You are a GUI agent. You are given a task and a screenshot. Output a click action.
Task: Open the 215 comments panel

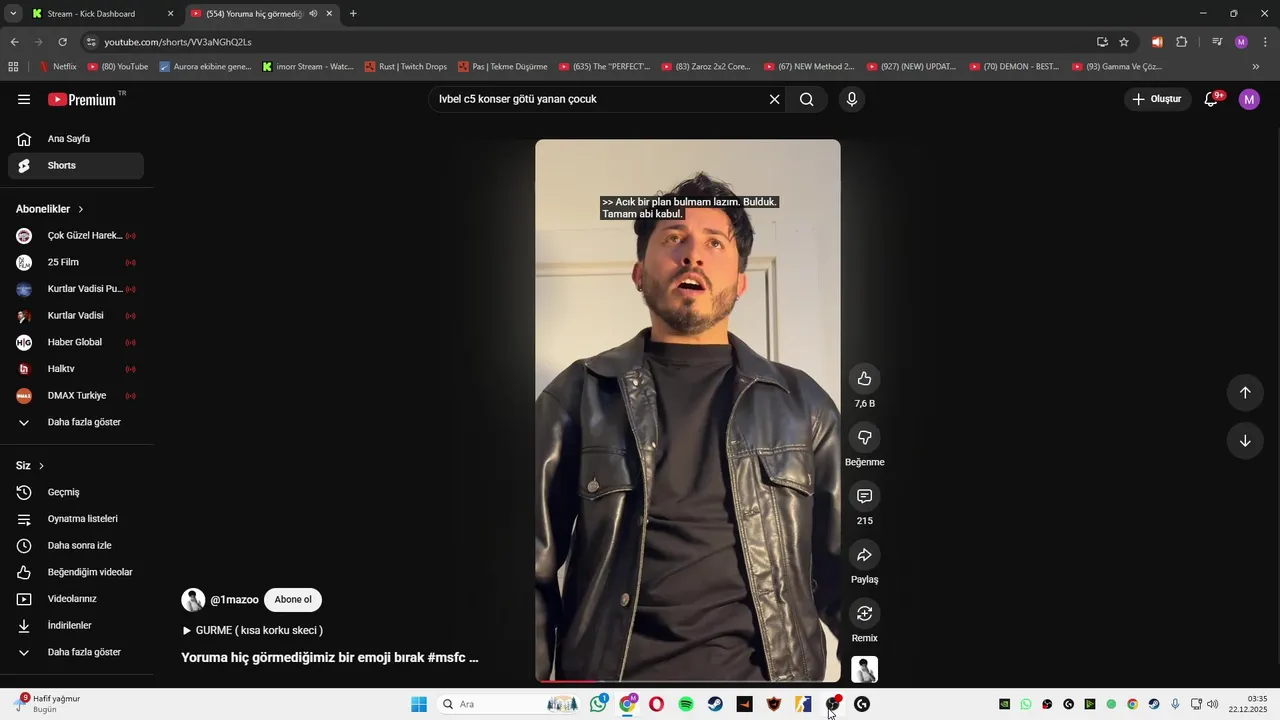coord(865,496)
